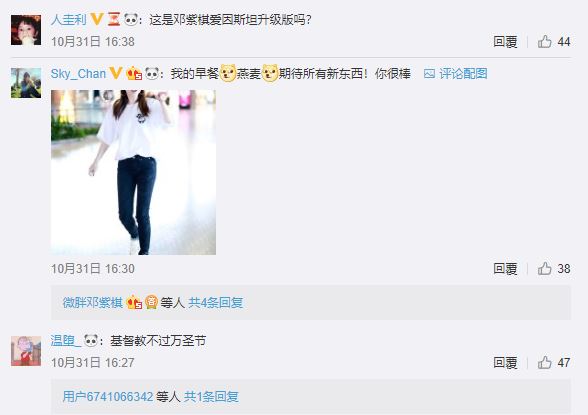The width and height of the screenshot is (588, 415).
Task: Click the orange V badge next to 人圭利
Action: (x=97, y=19)
